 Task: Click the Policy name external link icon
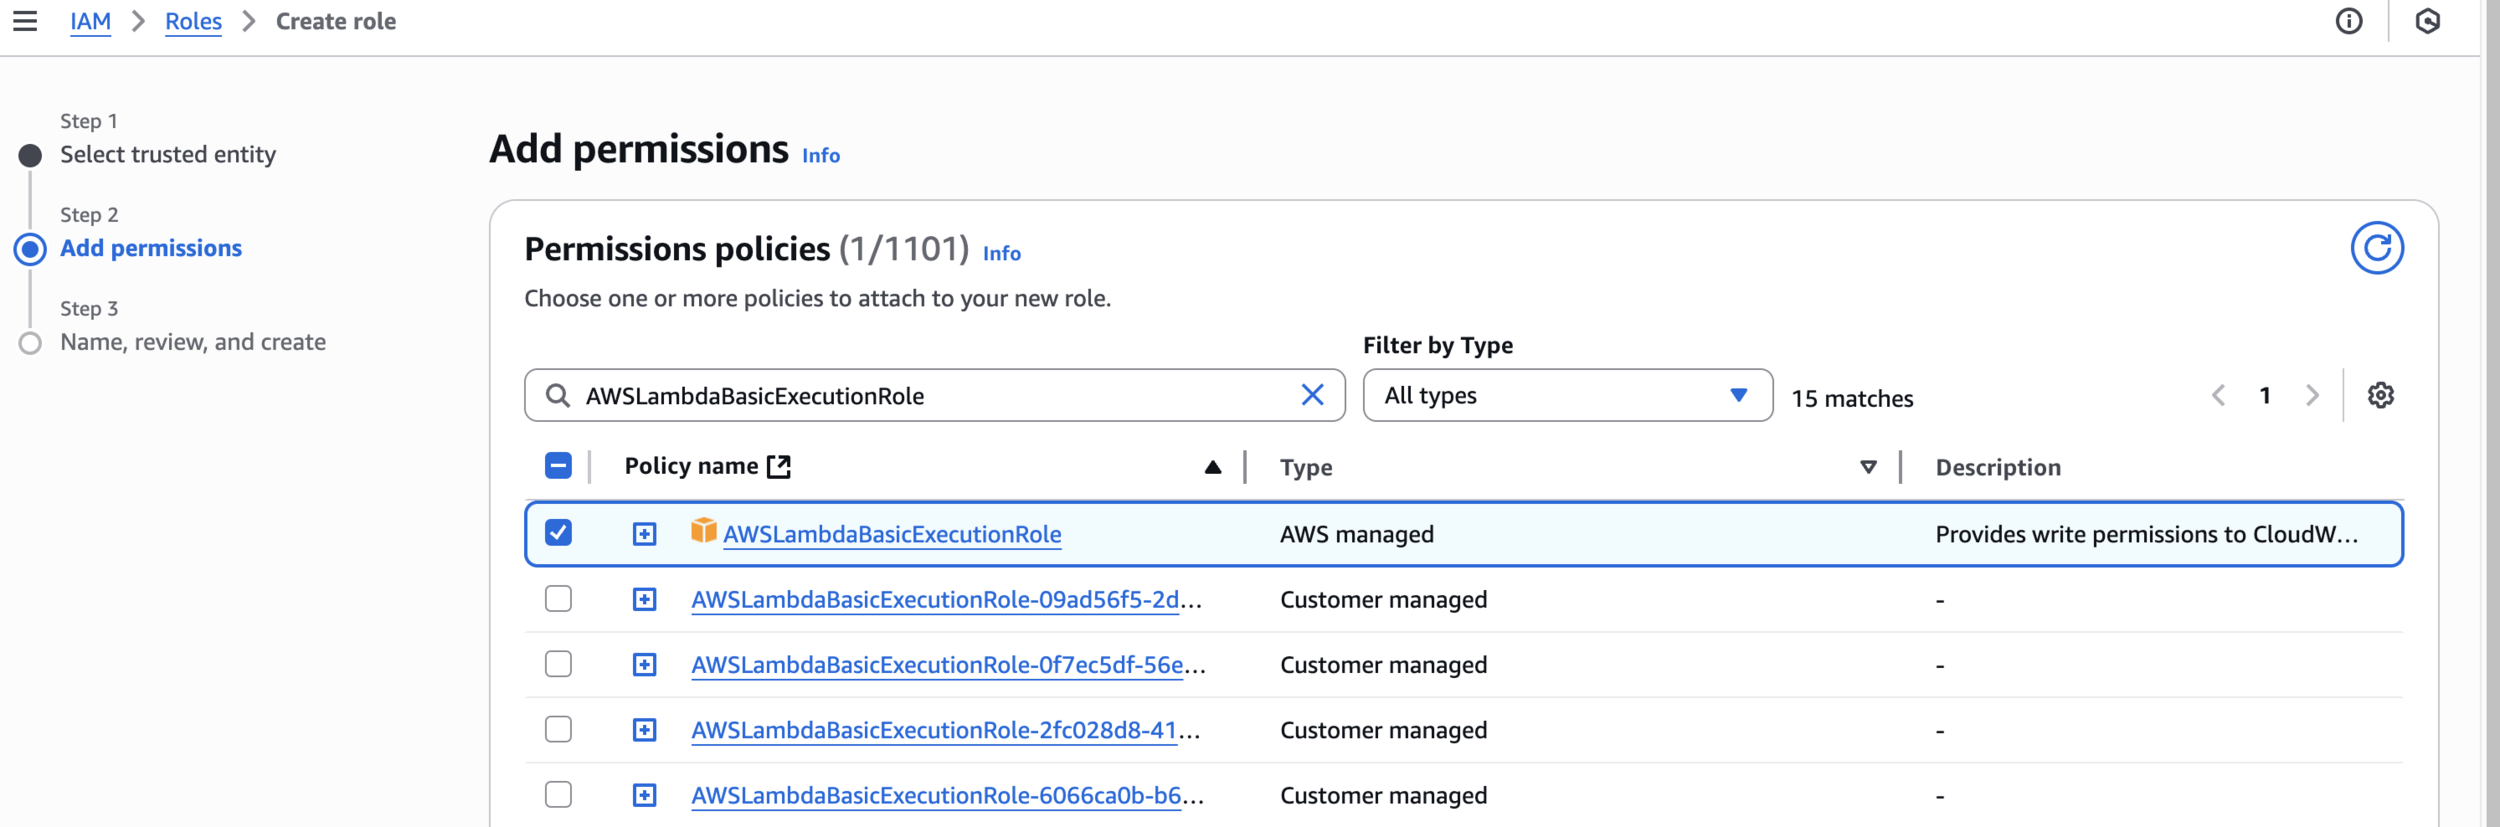[x=778, y=466]
